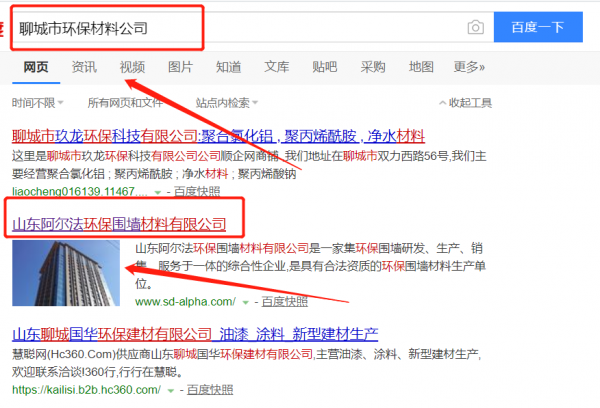This screenshot has height=408, width=600.
Task: Switch to the 资讯 tab
Action: (84, 67)
